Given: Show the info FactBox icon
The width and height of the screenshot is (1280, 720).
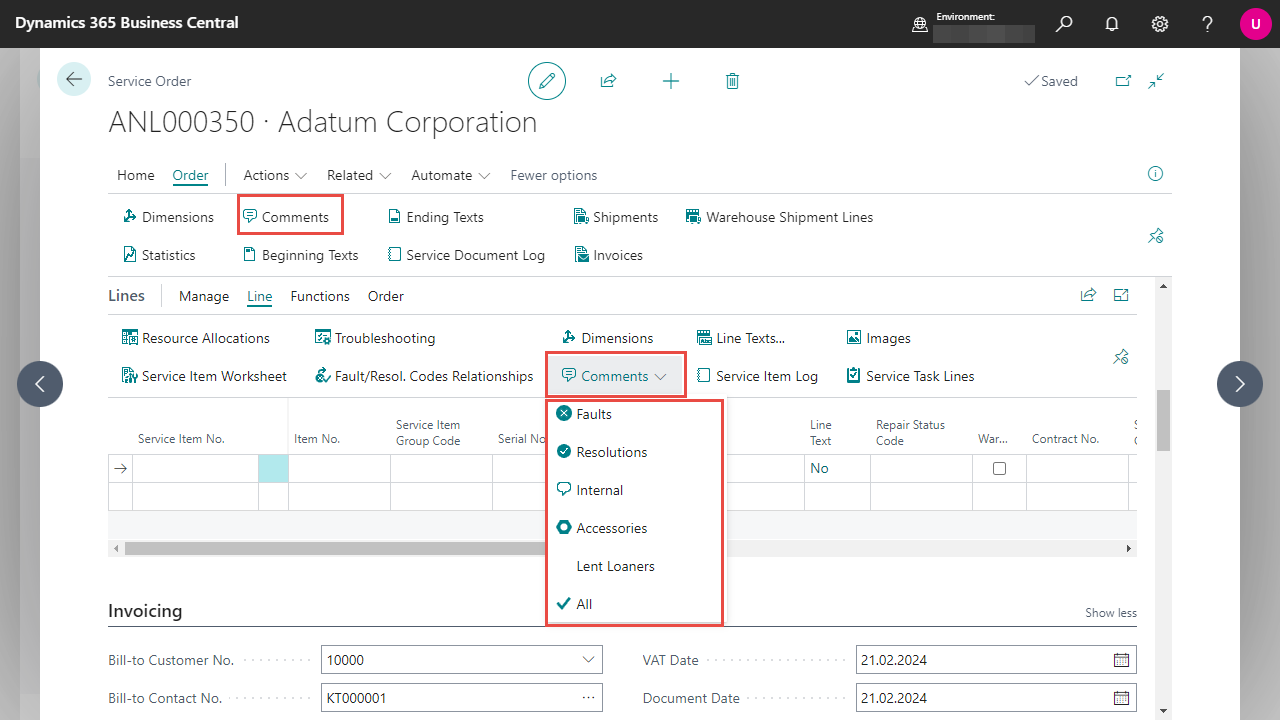Looking at the screenshot, I should point(1156,174).
